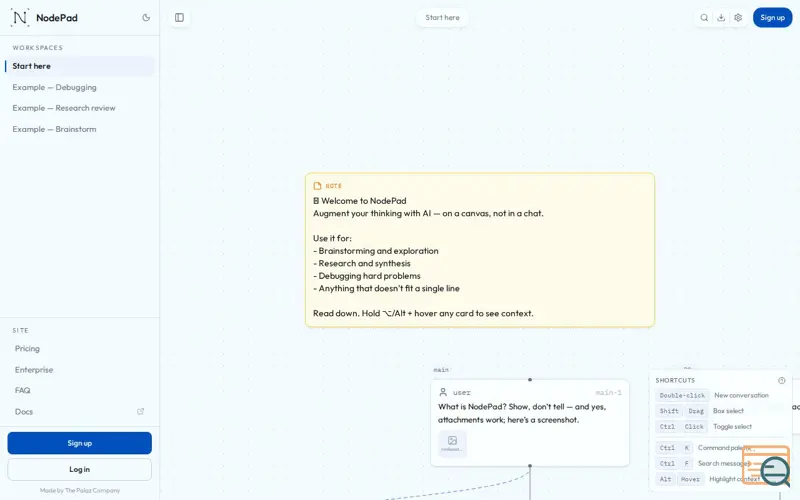The height and width of the screenshot is (500, 800).
Task: Click the SHORTCUTS panel heading
Action: click(675, 380)
